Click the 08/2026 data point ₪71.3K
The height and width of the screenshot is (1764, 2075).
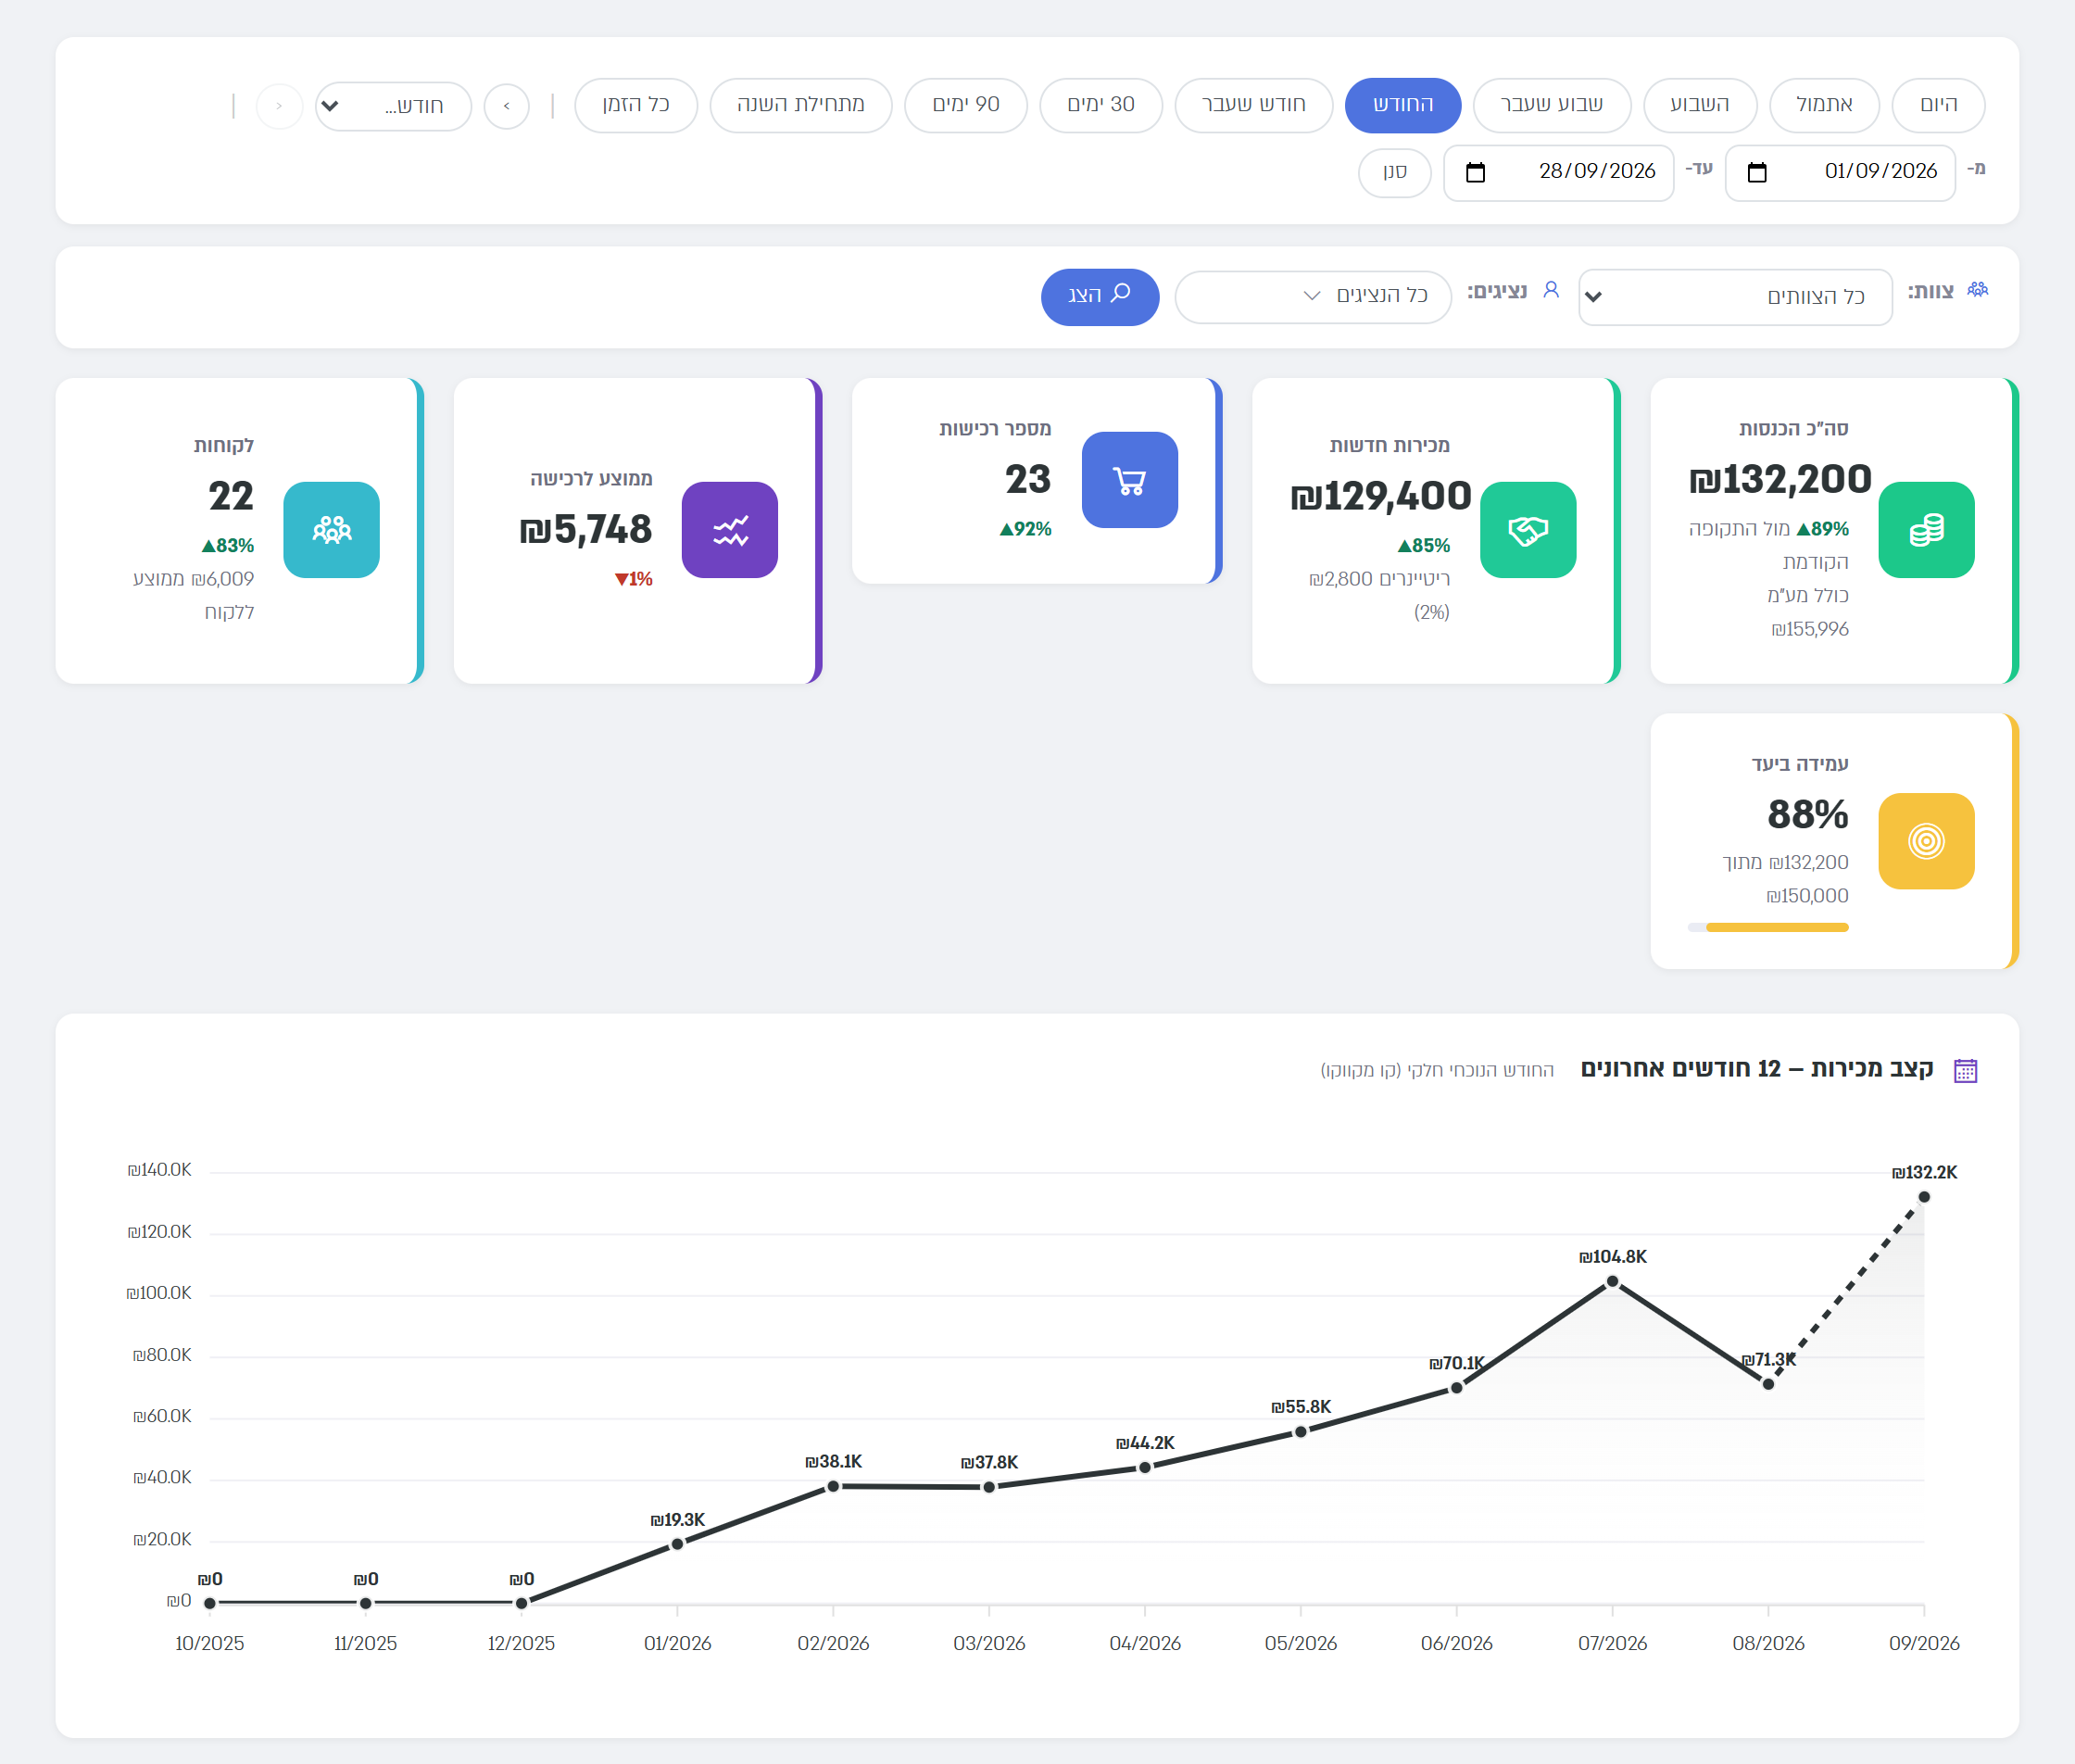click(1768, 1384)
